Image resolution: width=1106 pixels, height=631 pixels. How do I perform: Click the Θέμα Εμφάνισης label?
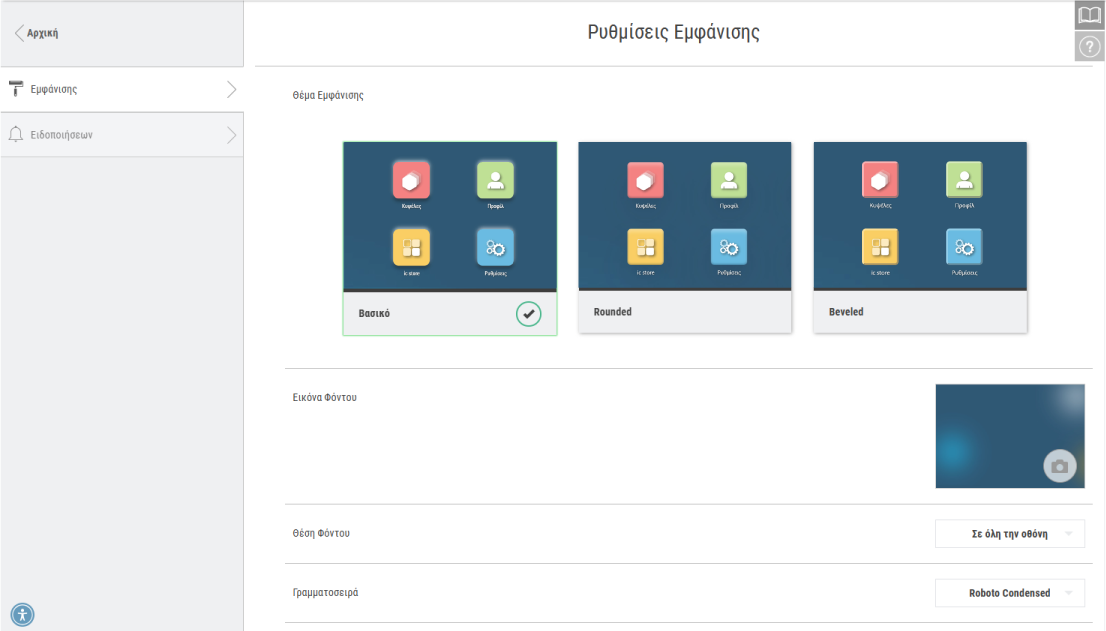click(x=328, y=95)
